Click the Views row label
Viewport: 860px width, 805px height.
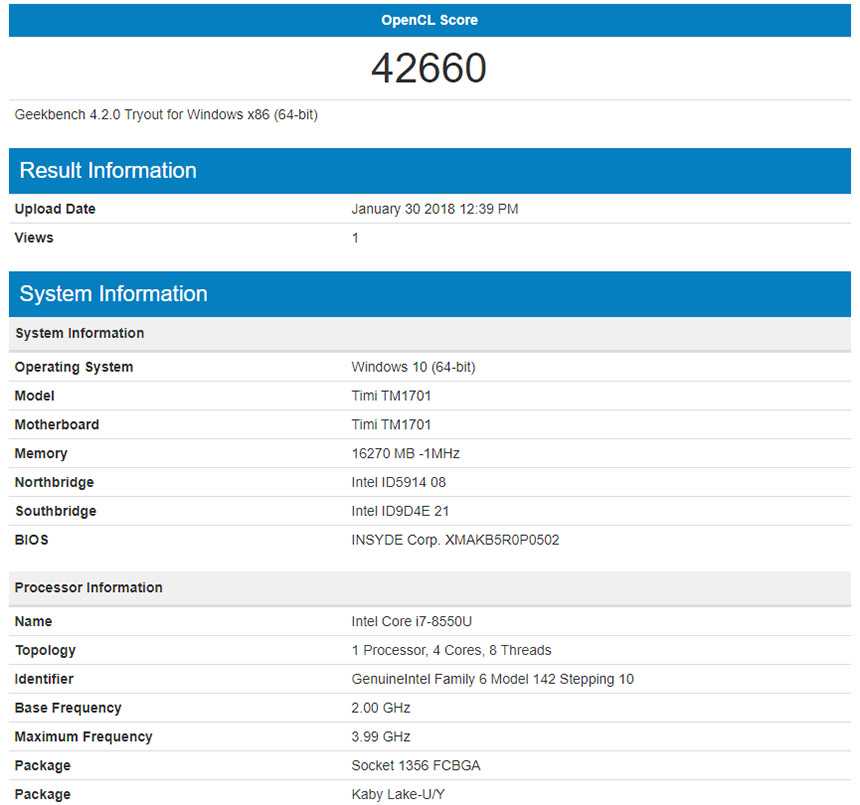[34, 238]
